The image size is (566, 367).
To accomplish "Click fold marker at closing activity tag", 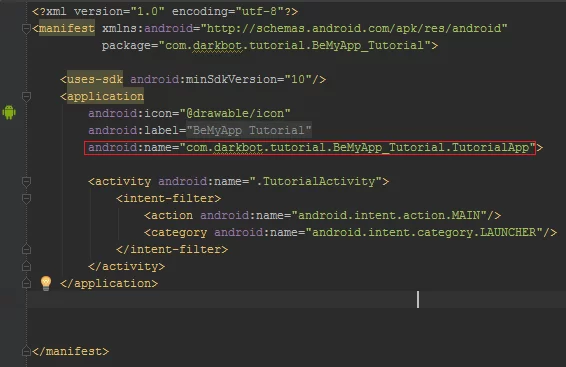I will [26, 266].
